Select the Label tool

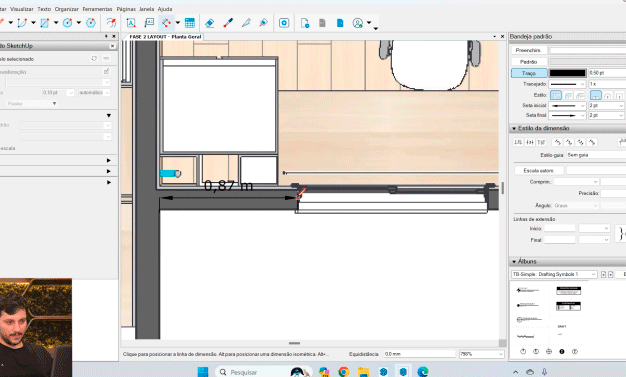149,23
